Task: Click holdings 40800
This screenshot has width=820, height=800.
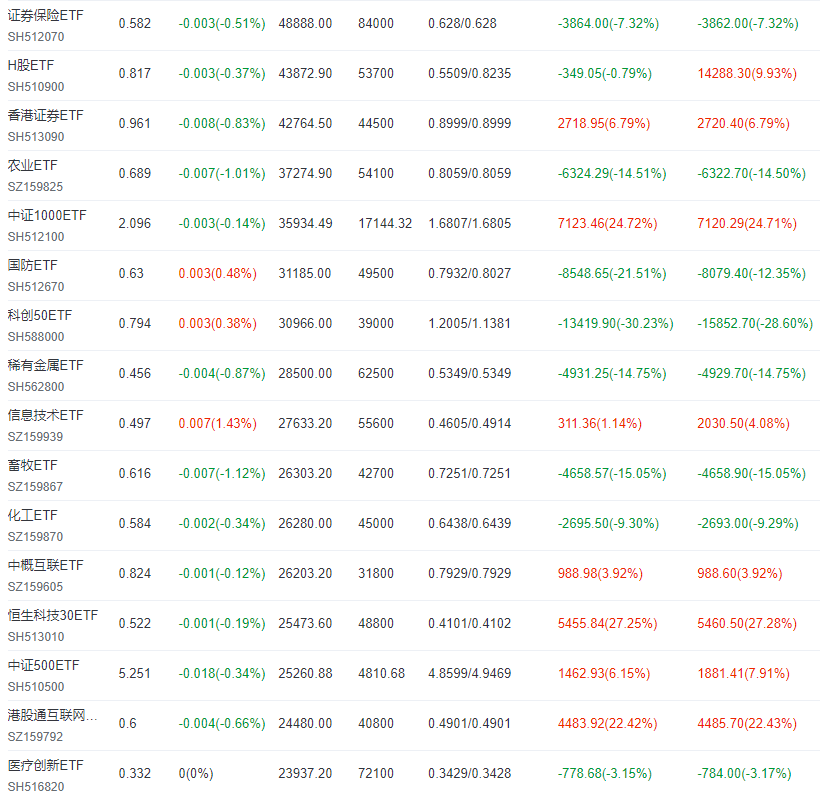Action: tap(376, 724)
